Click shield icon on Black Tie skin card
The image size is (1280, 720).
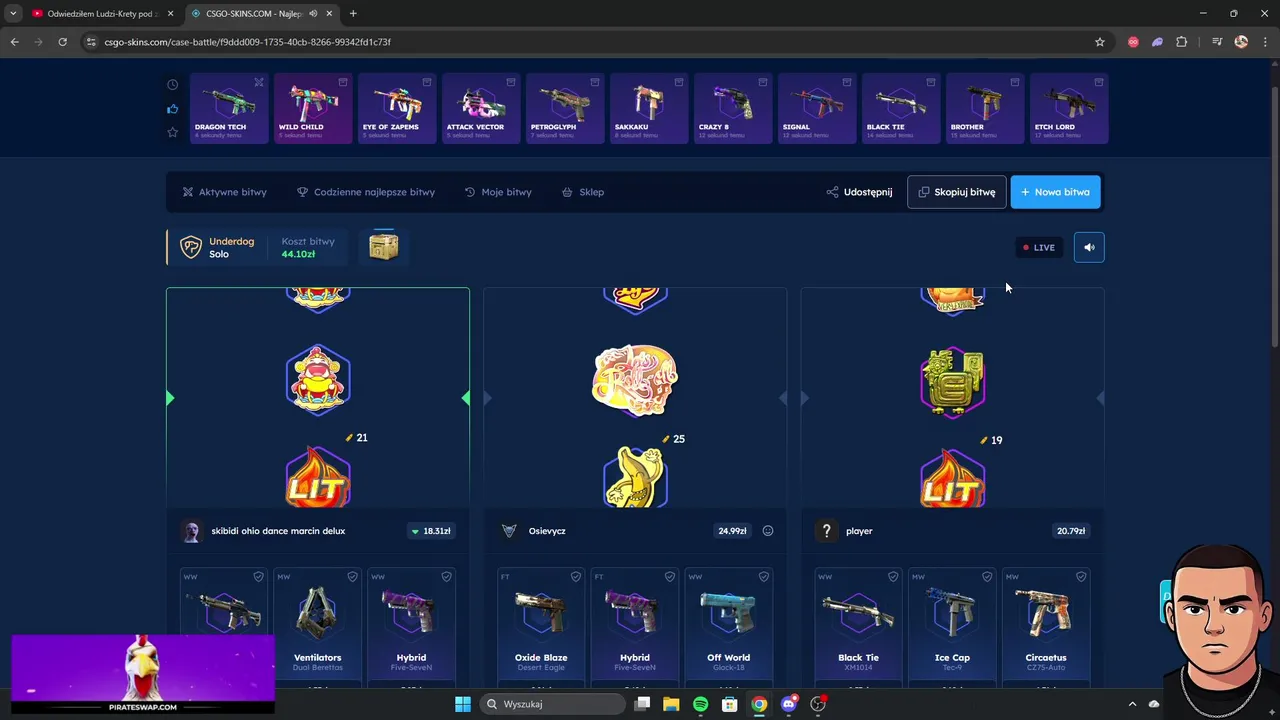click(x=893, y=577)
